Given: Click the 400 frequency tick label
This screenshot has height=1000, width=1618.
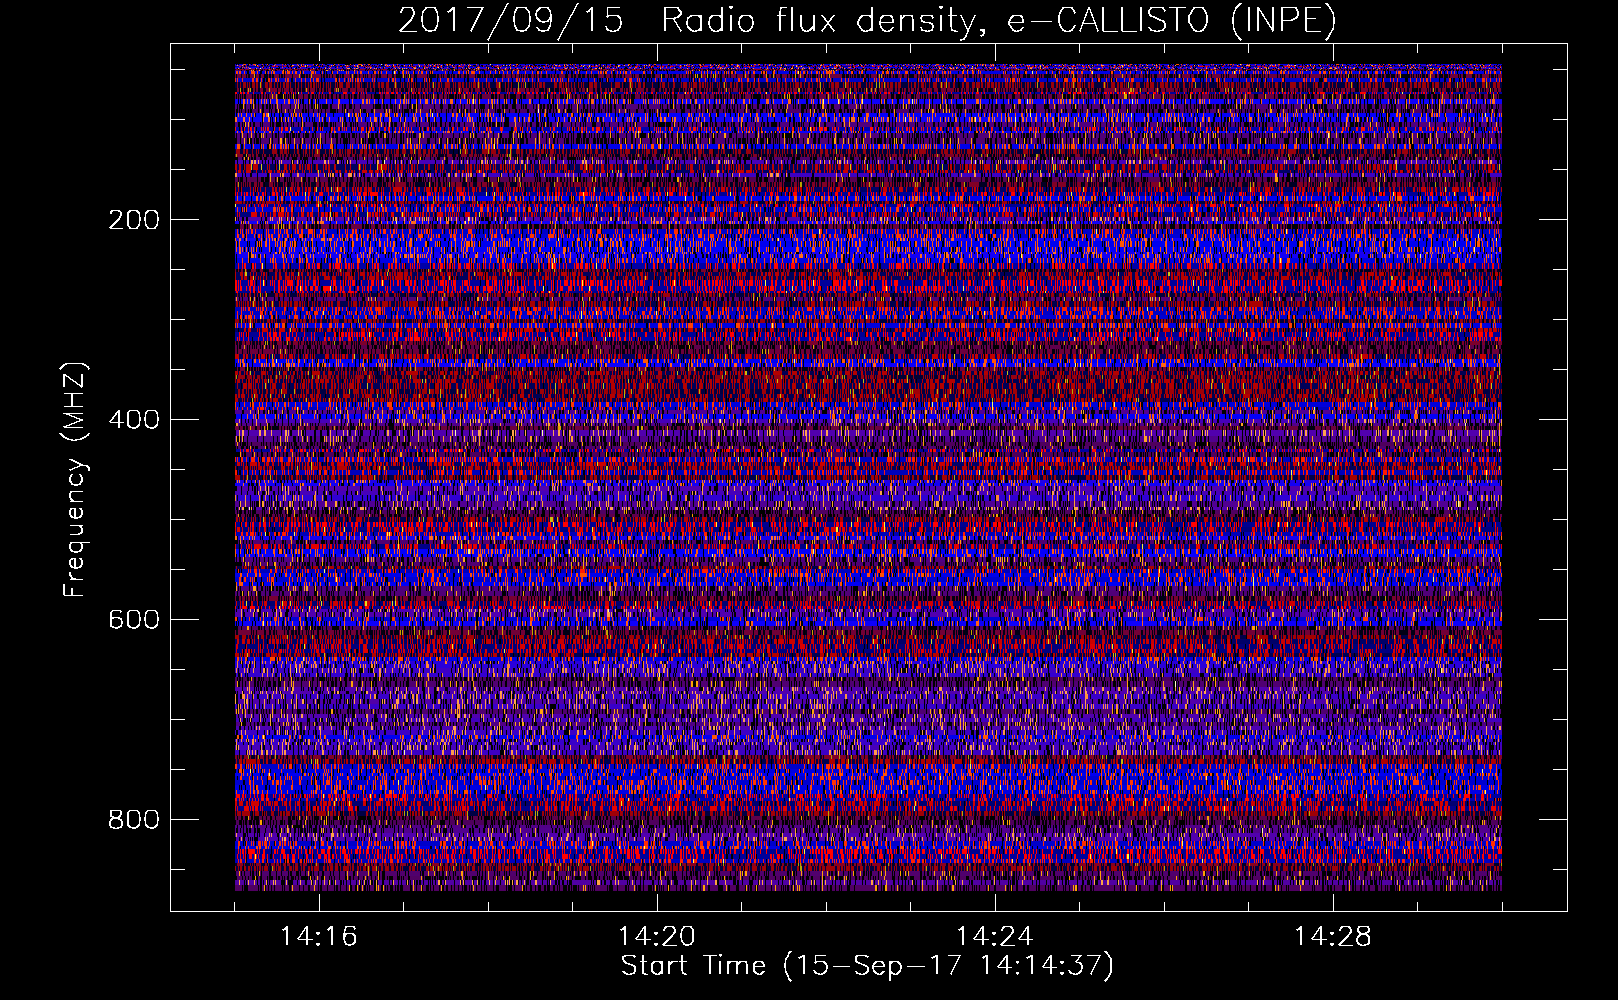Looking at the screenshot, I should click(x=134, y=420).
